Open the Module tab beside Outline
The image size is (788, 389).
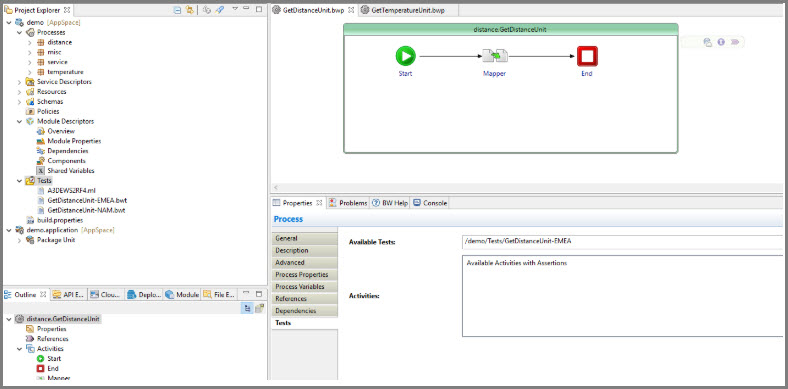point(182,295)
